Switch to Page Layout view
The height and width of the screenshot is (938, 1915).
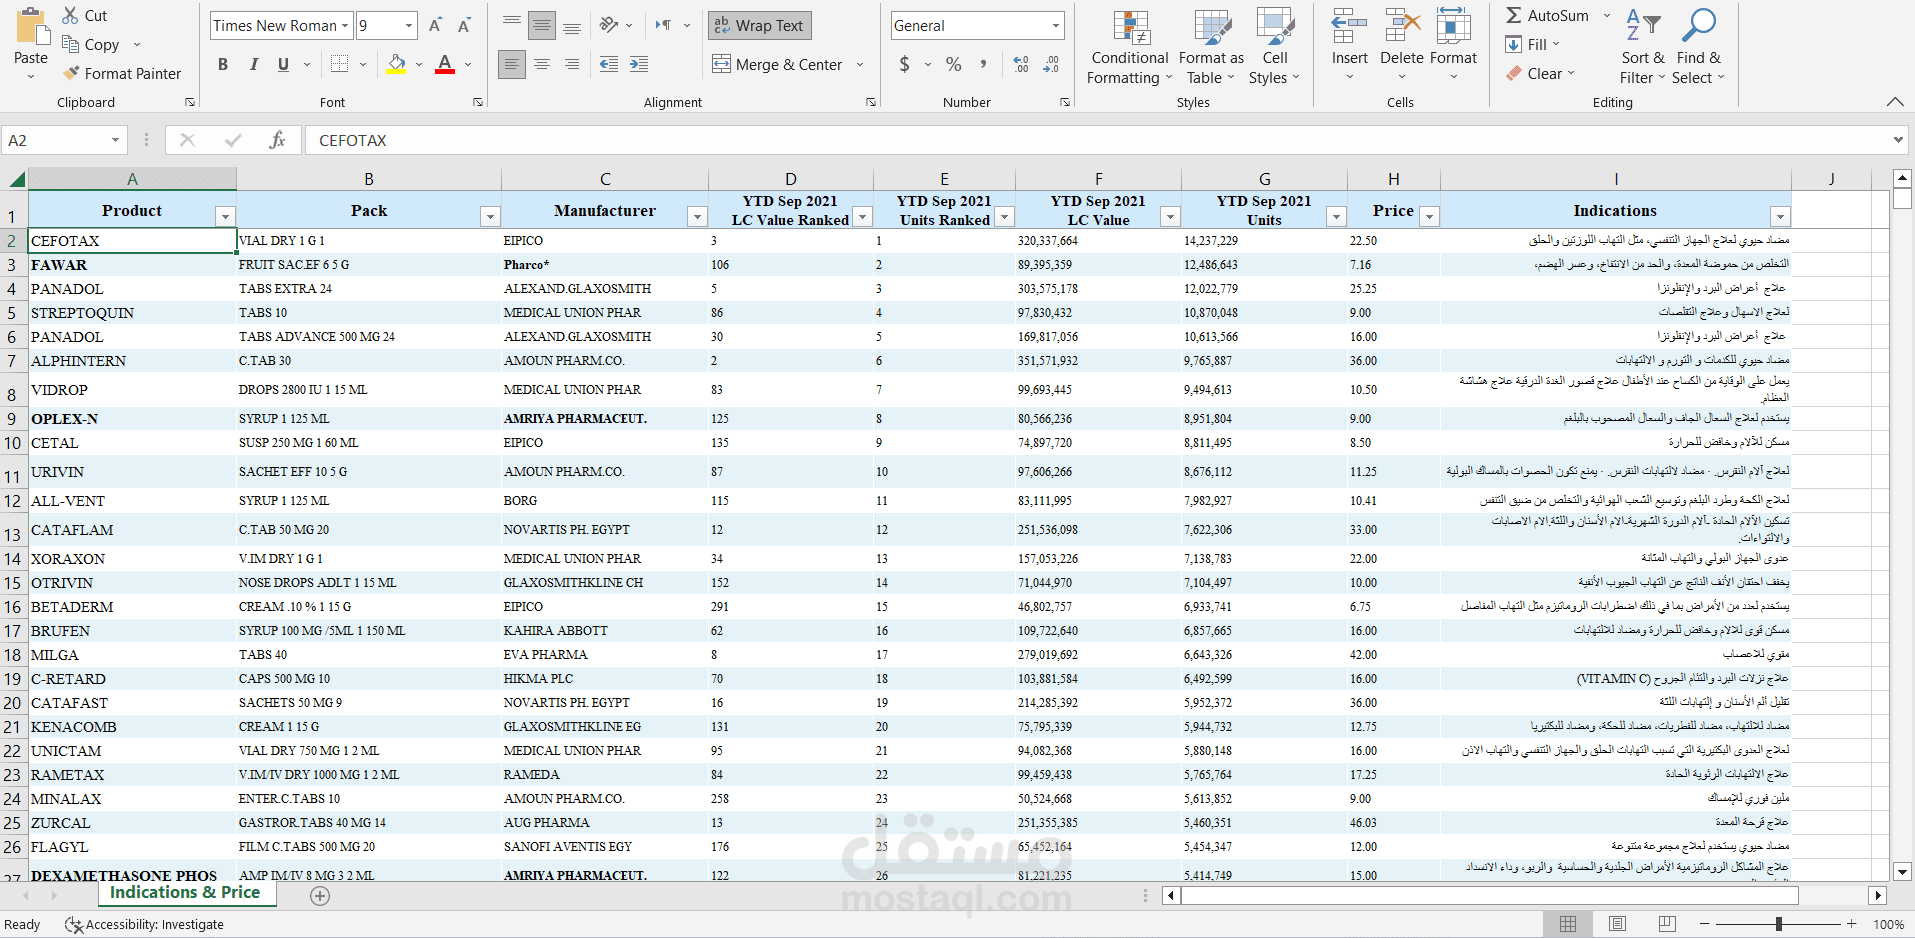pyautogui.click(x=1617, y=924)
